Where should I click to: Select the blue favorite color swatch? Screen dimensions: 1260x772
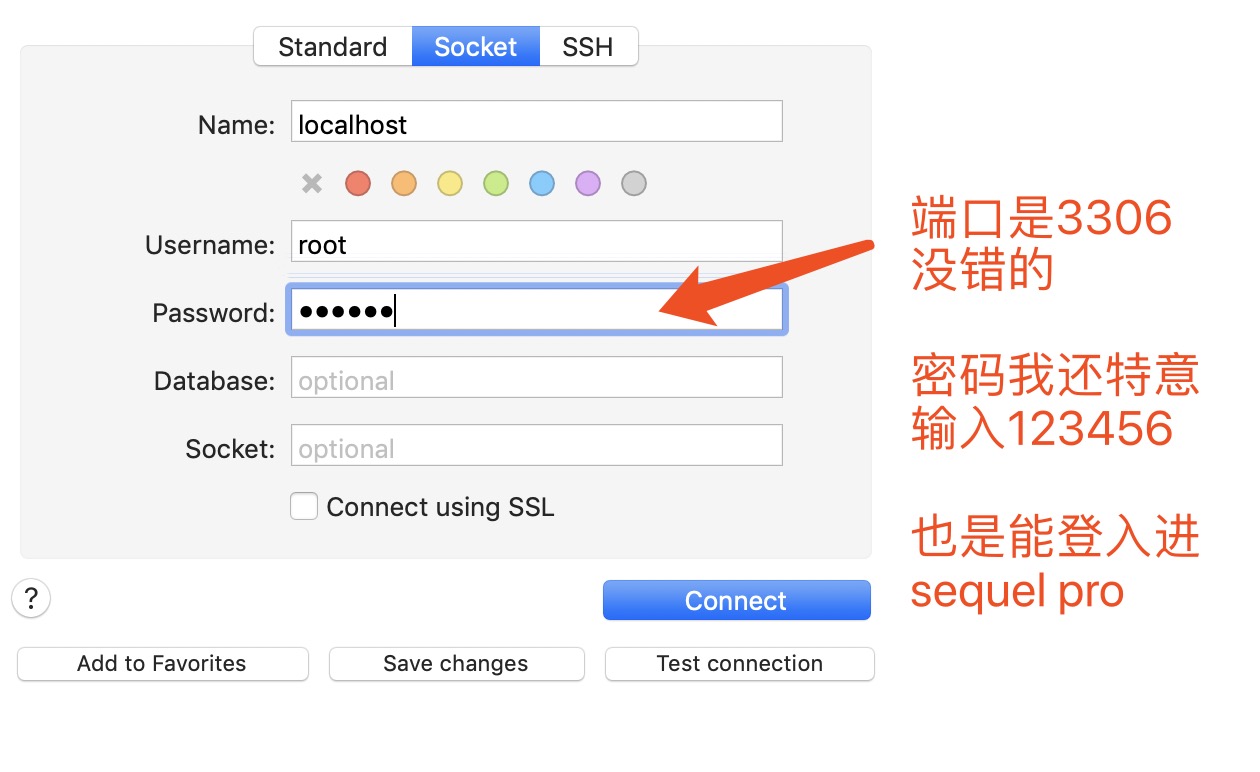pyautogui.click(x=541, y=183)
